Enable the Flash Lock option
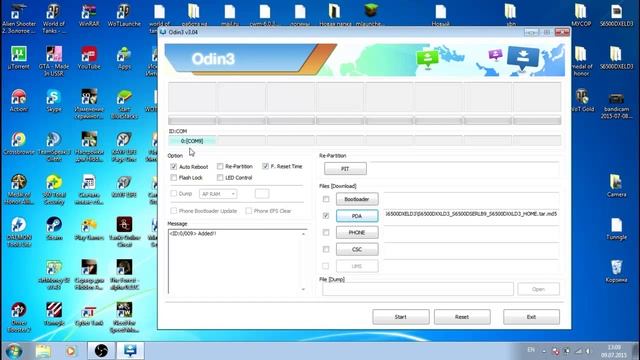Image resolution: width=640 pixels, height=360 pixels. pyautogui.click(x=173, y=178)
